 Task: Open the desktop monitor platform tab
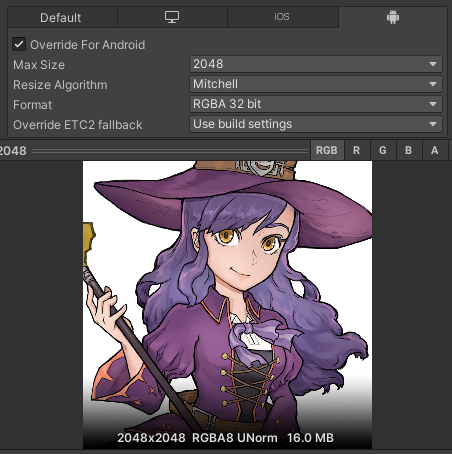point(172,17)
